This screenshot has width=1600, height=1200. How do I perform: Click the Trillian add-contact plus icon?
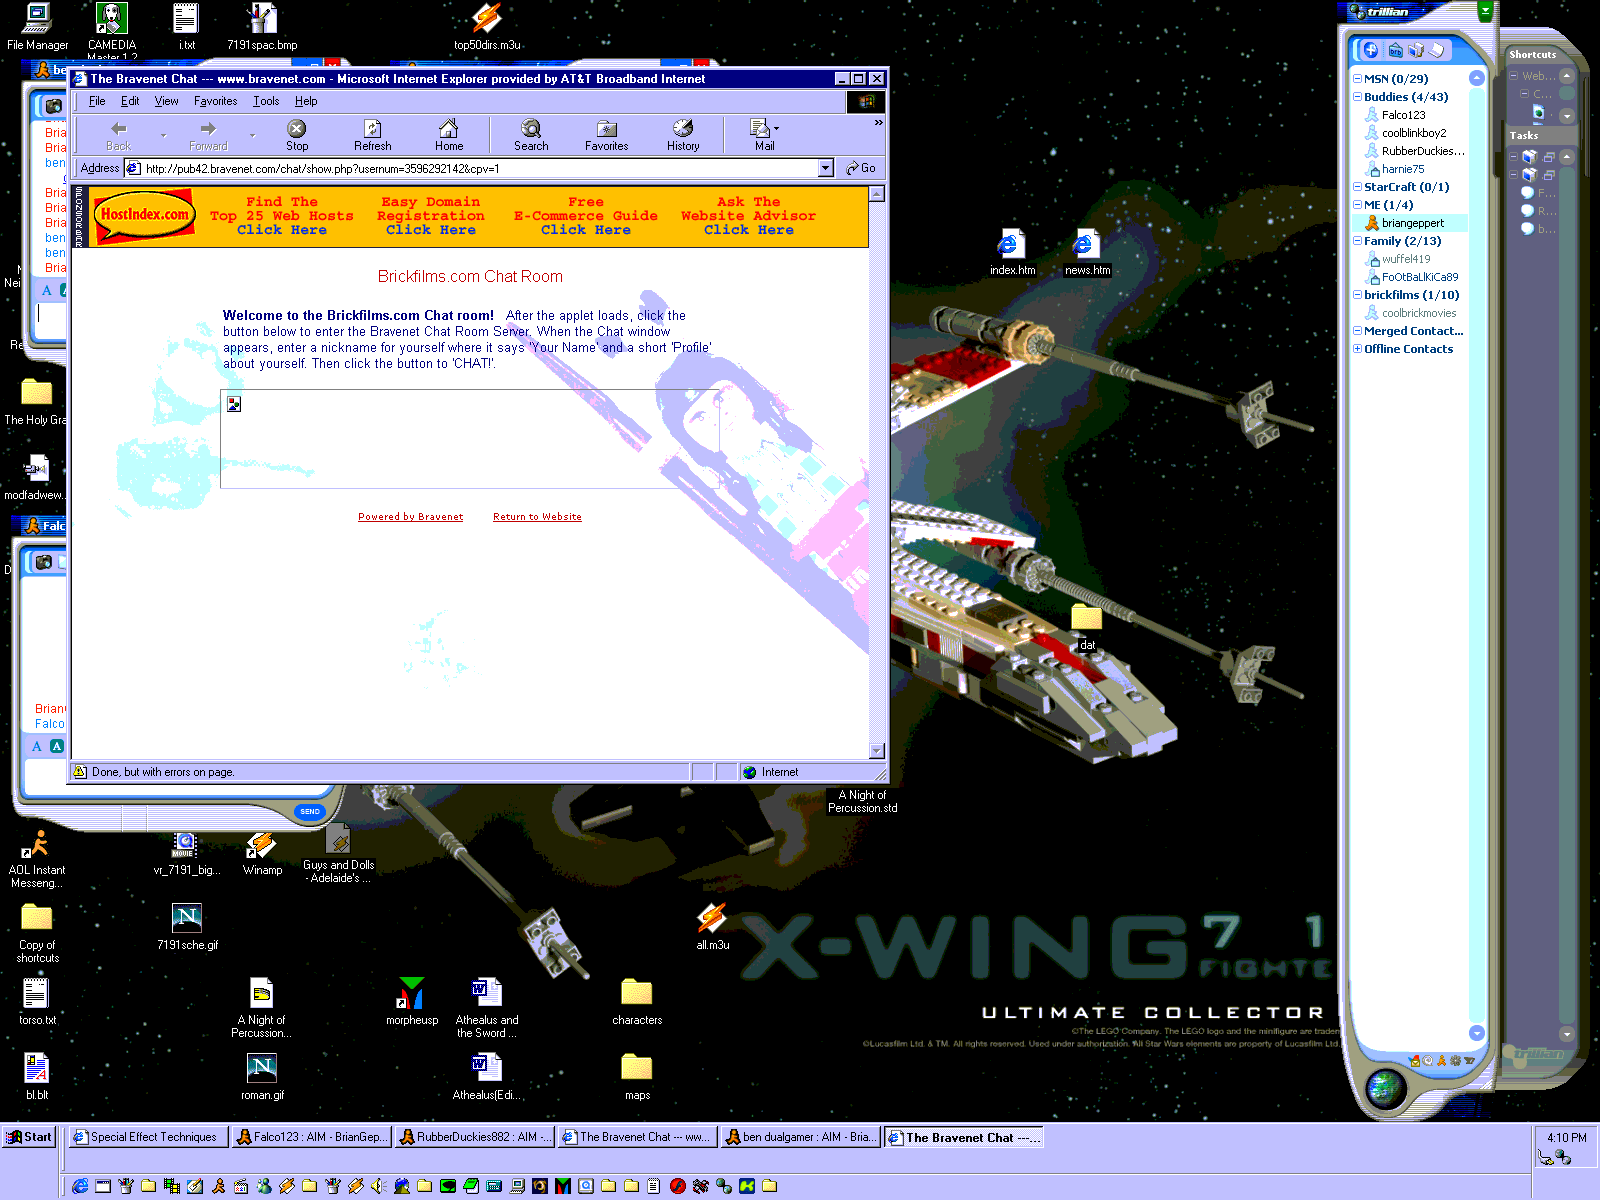tap(1371, 50)
